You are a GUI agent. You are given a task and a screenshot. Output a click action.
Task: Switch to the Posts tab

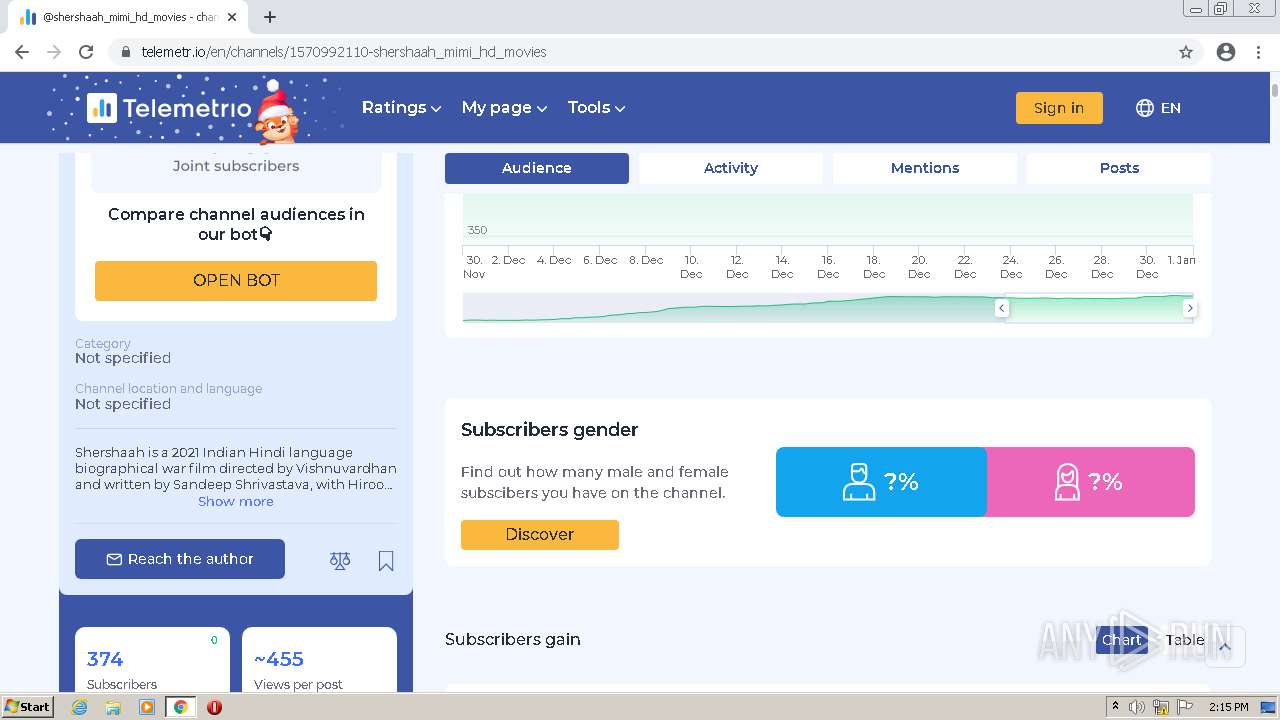tap(1119, 168)
